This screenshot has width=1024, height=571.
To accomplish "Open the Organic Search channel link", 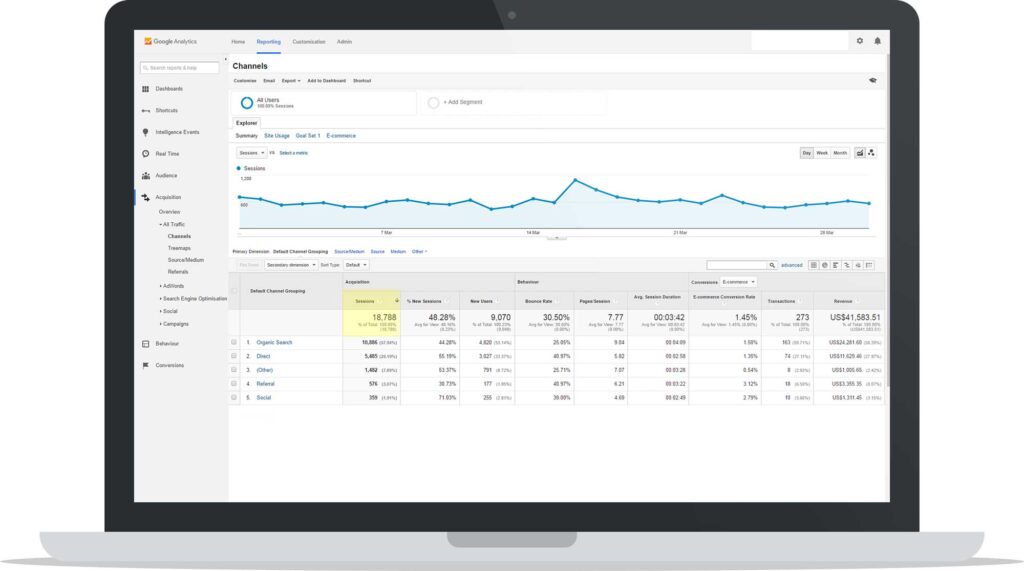I will pos(274,342).
